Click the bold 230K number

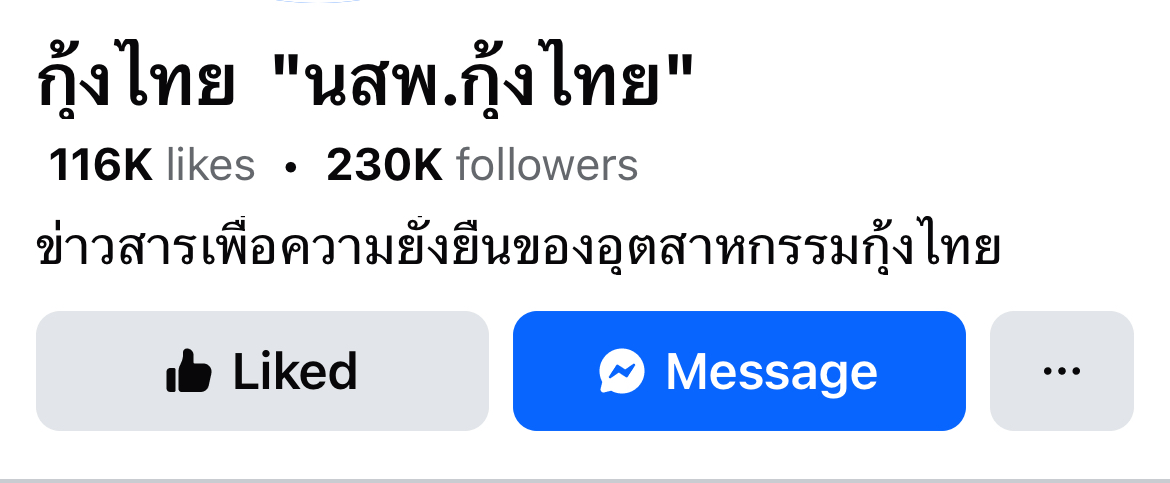click(385, 165)
